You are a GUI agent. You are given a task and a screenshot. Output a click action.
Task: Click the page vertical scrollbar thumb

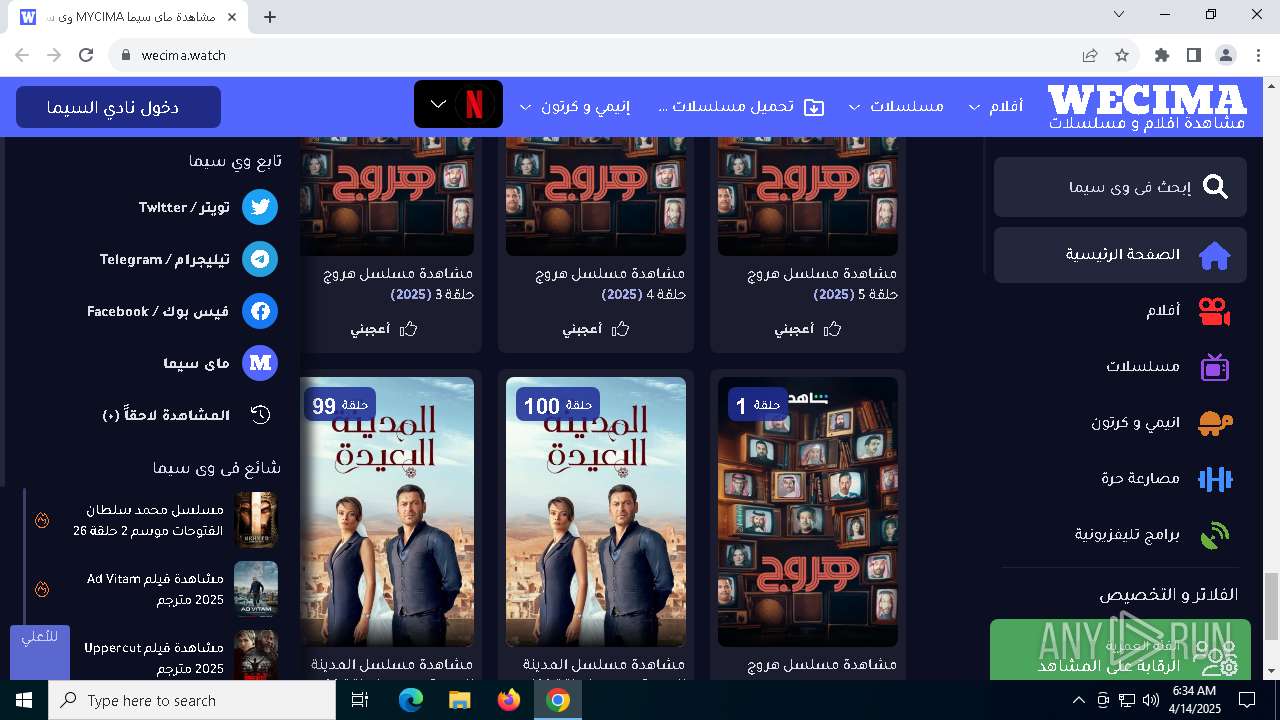pos(1271,606)
